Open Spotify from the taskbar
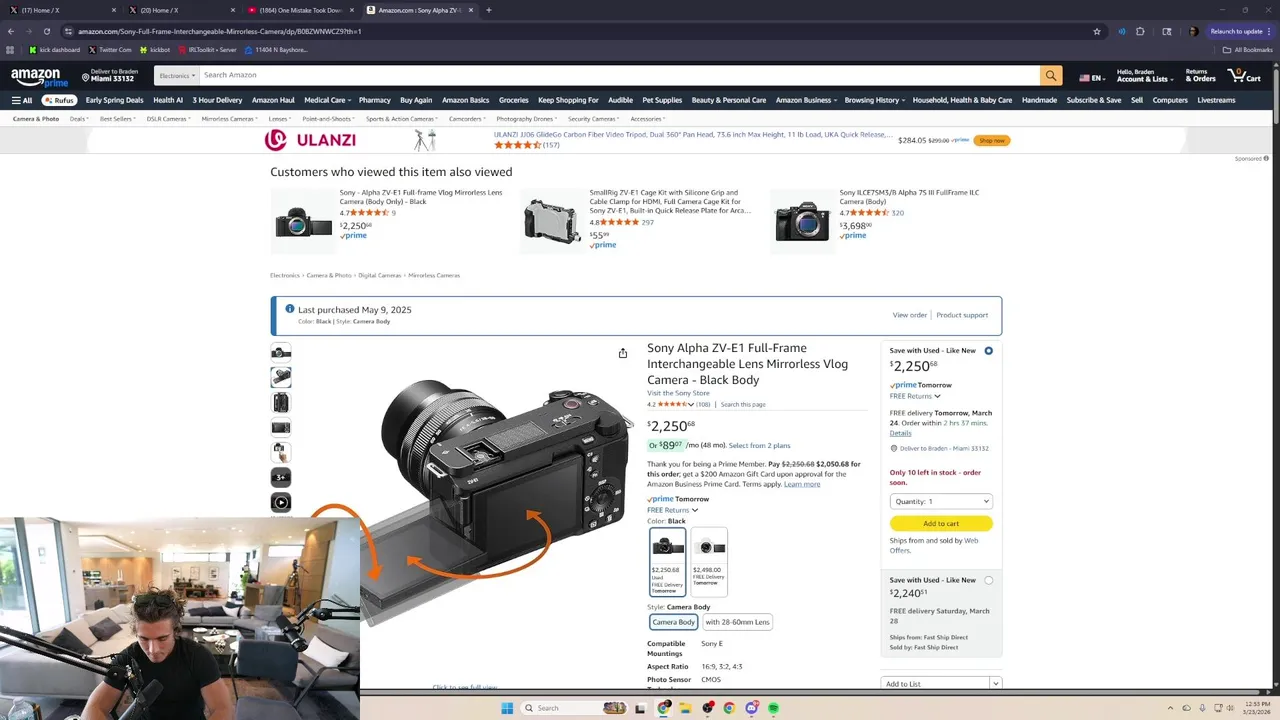 click(x=774, y=708)
